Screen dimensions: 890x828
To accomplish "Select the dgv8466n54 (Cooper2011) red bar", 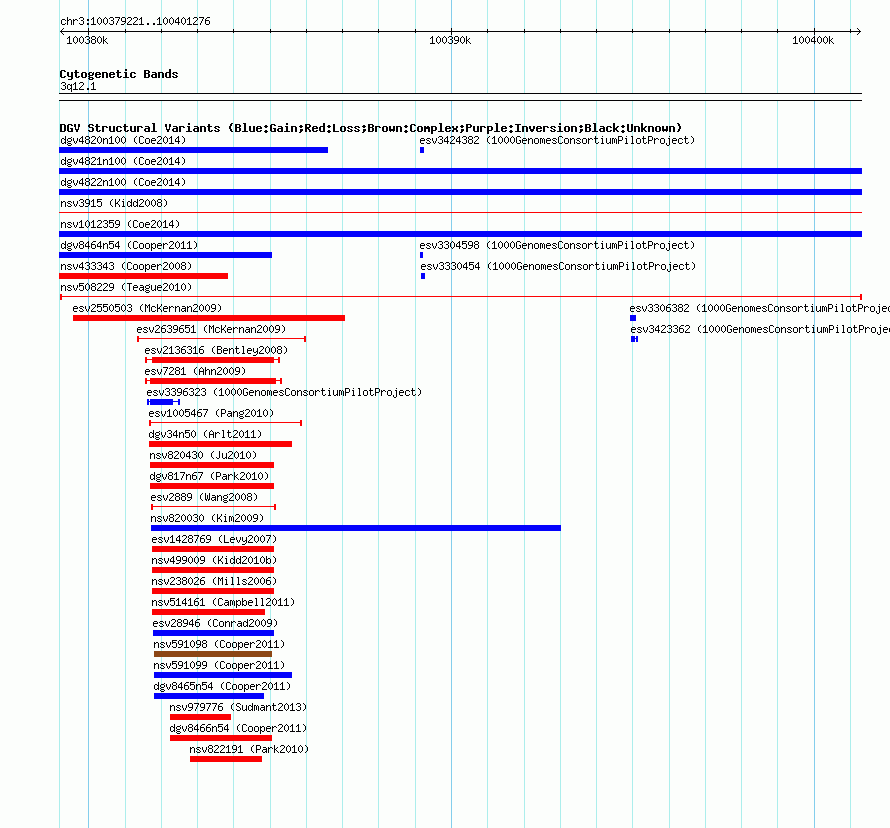I will [x=221, y=738].
